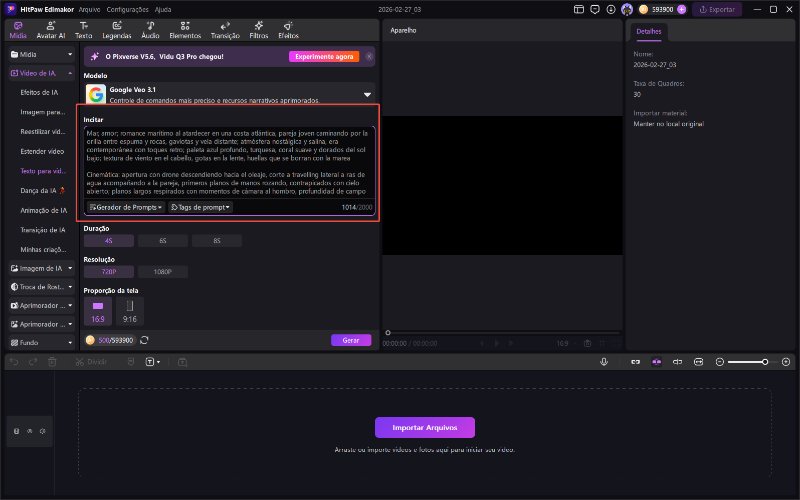Viewport: 800px width, 500px height.
Task: Click the preview playback progress handle
Action: (388, 333)
